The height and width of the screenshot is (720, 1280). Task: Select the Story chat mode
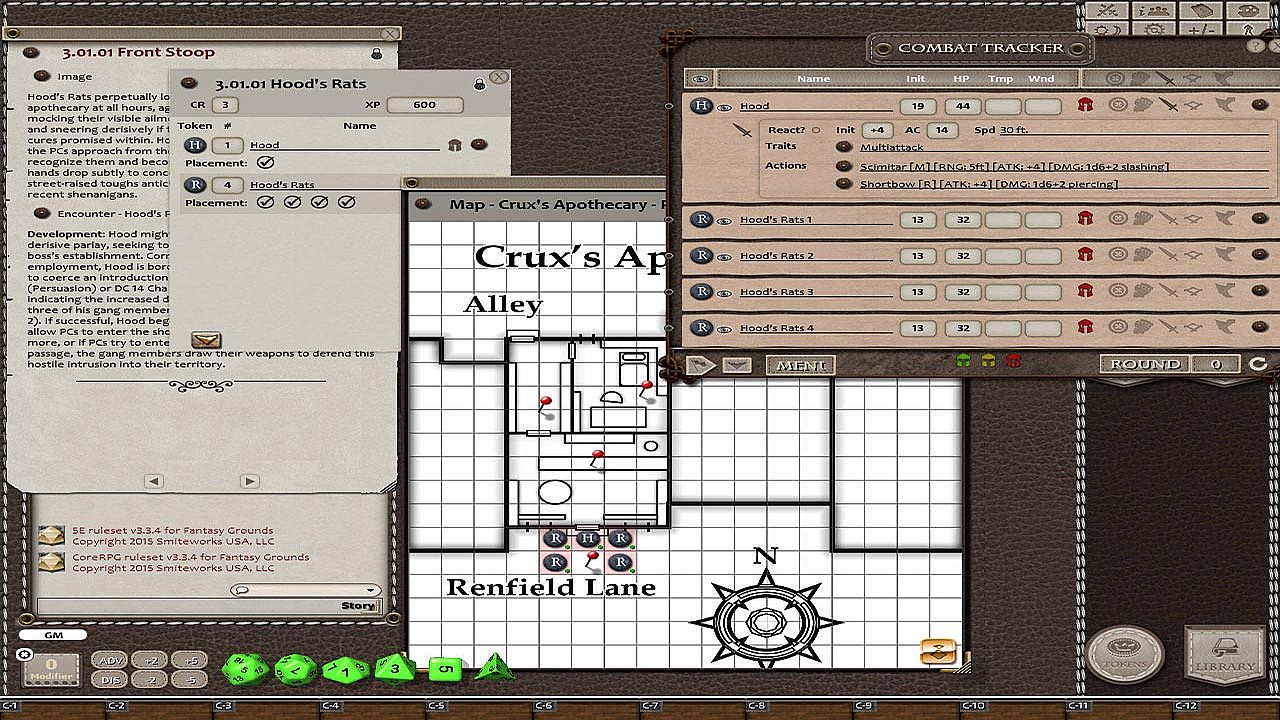click(x=358, y=606)
